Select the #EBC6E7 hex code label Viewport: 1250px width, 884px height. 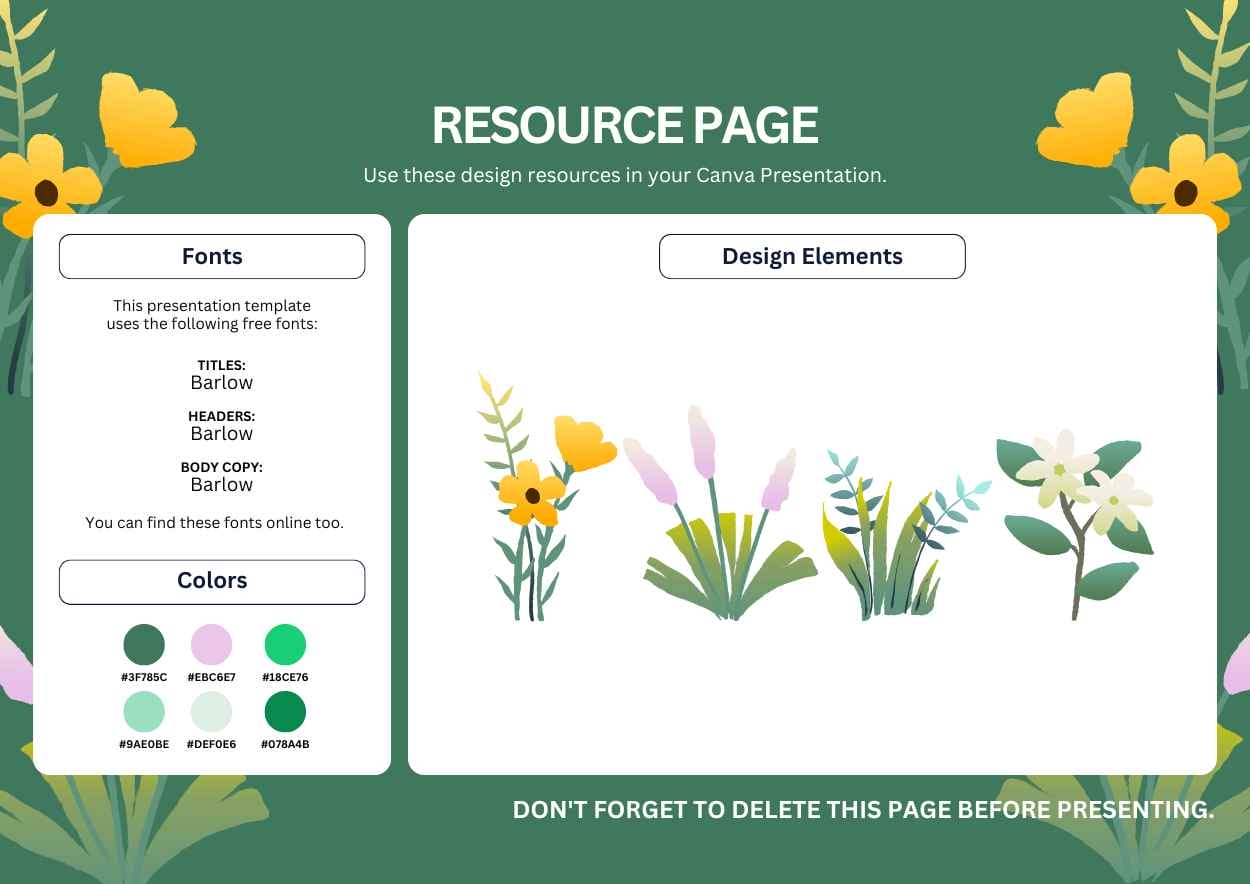211,677
